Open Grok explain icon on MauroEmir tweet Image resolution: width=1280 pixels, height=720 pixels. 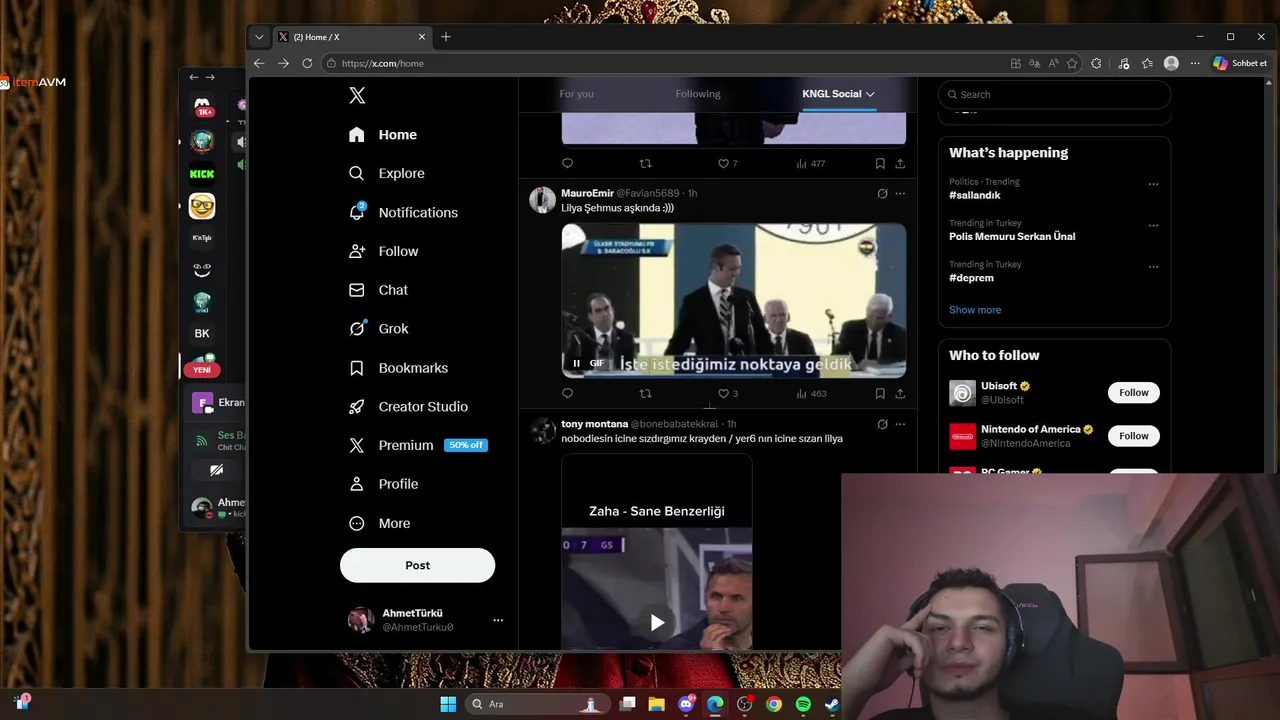pyautogui.click(x=882, y=193)
